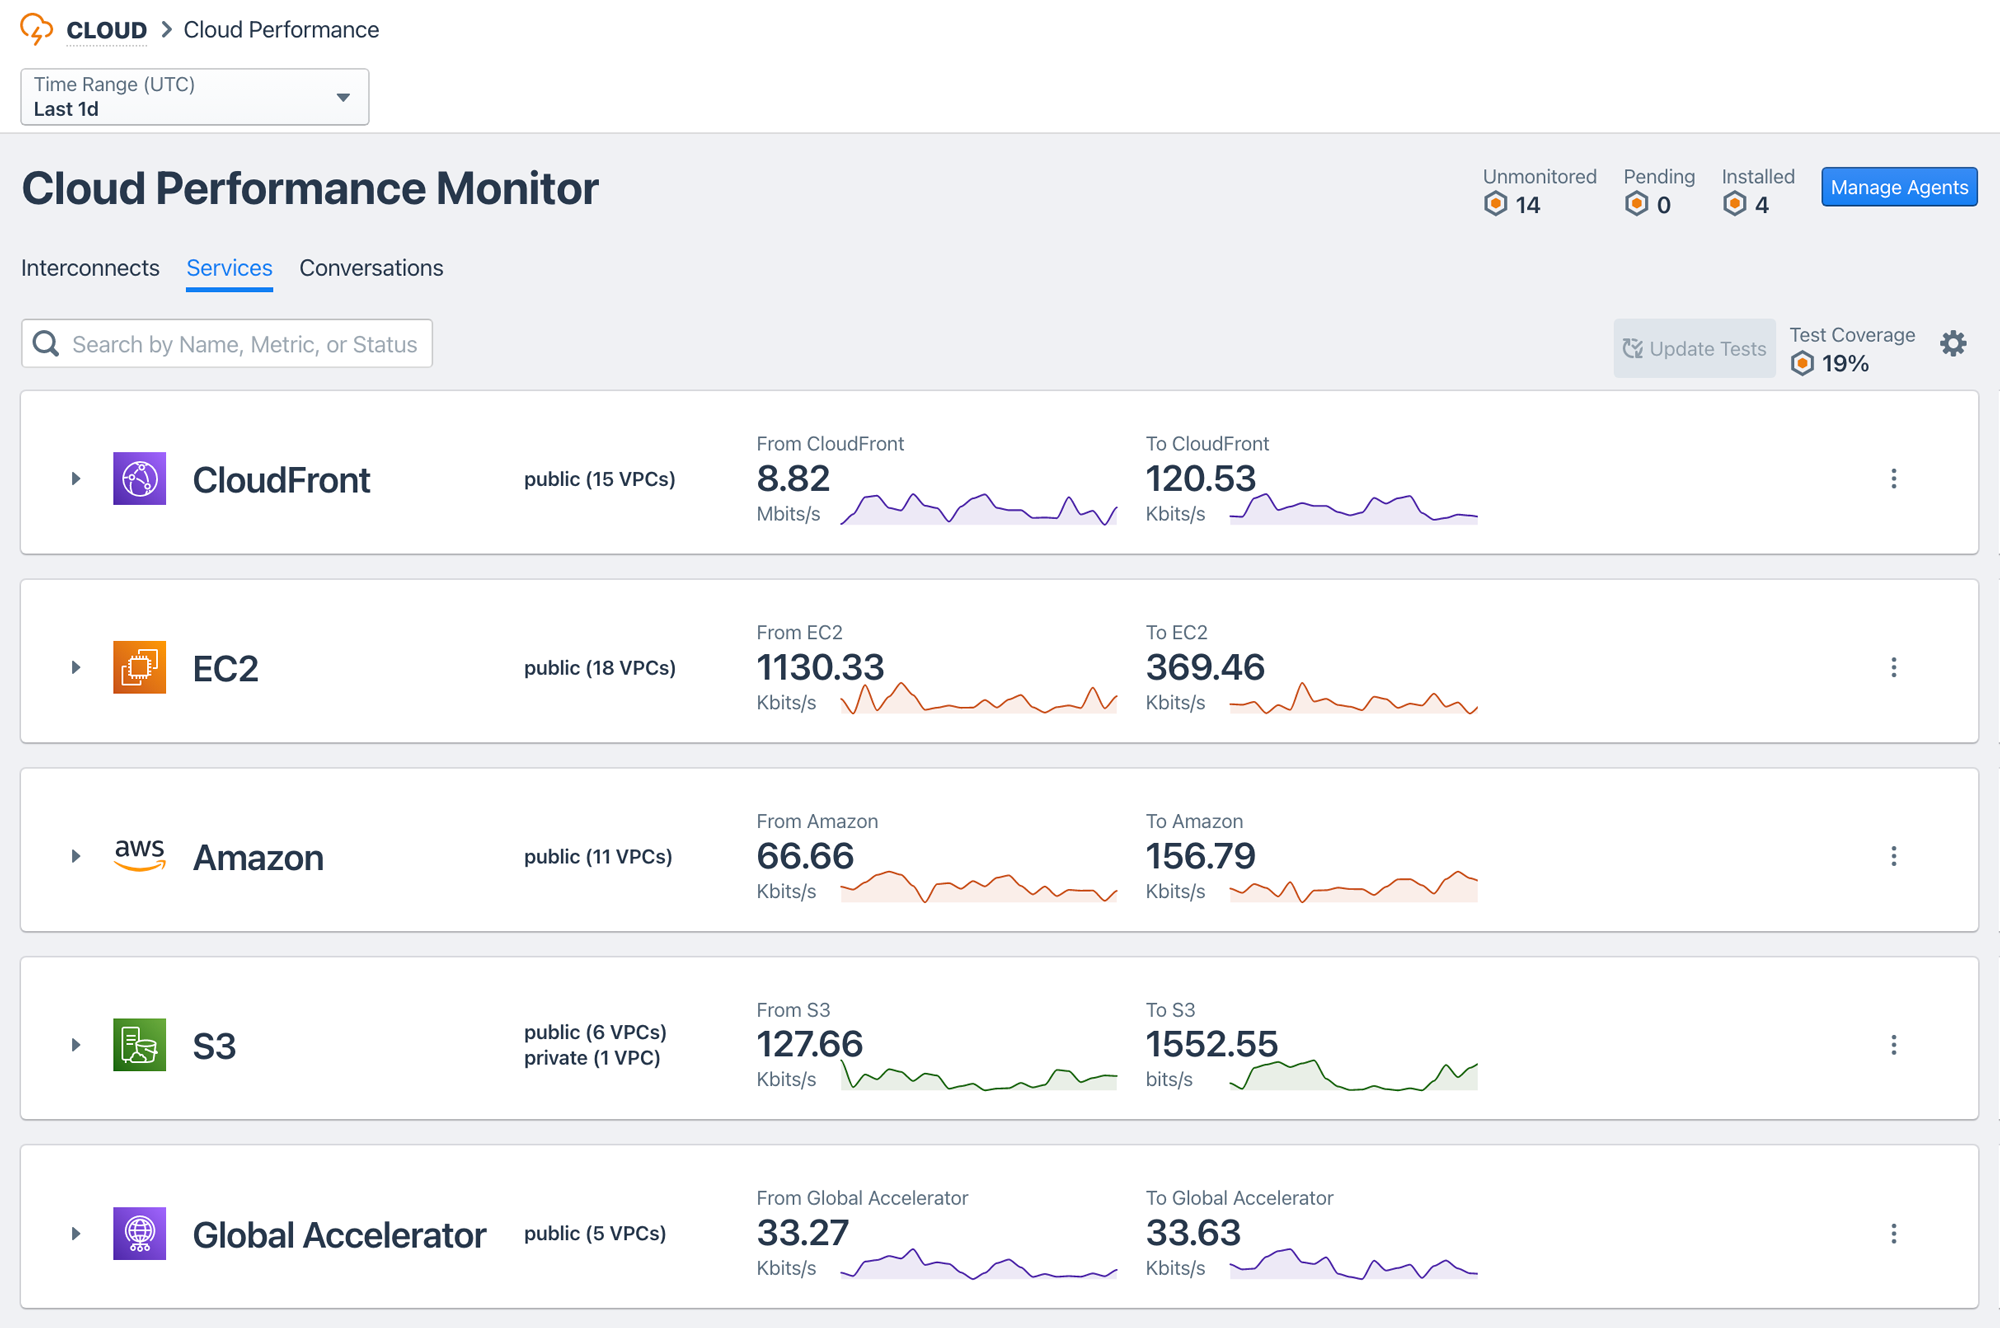2000x1328 pixels.
Task: Click the To EC2 sparkline chart
Action: tap(1354, 697)
